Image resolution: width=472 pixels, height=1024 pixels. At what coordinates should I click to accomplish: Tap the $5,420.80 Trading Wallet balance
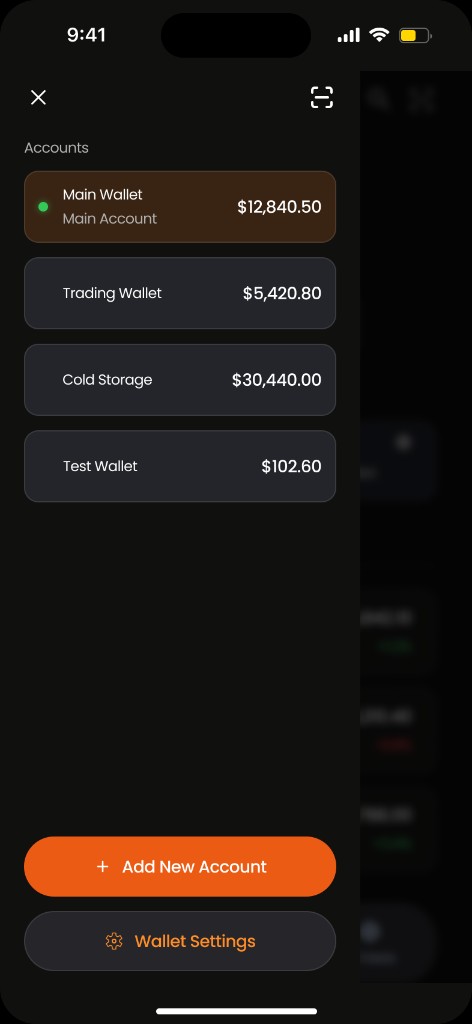tap(282, 293)
